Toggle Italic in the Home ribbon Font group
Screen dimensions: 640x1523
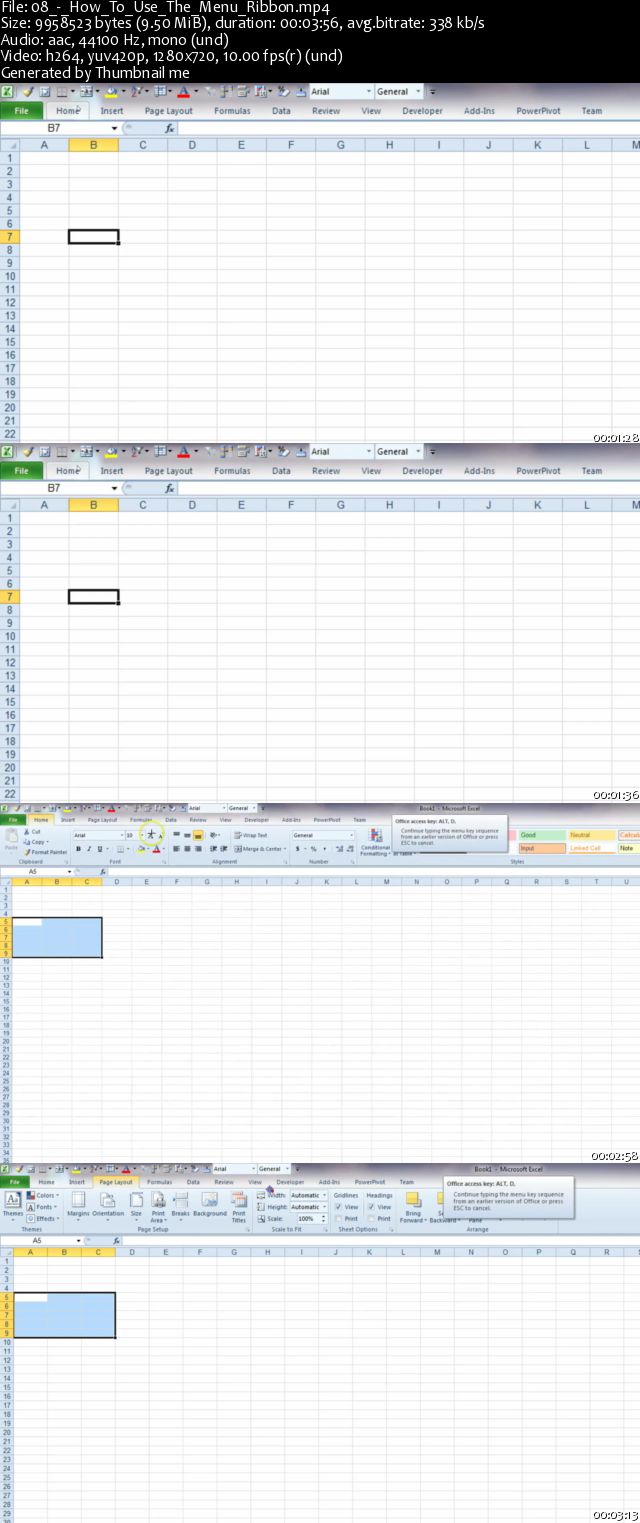89,849
